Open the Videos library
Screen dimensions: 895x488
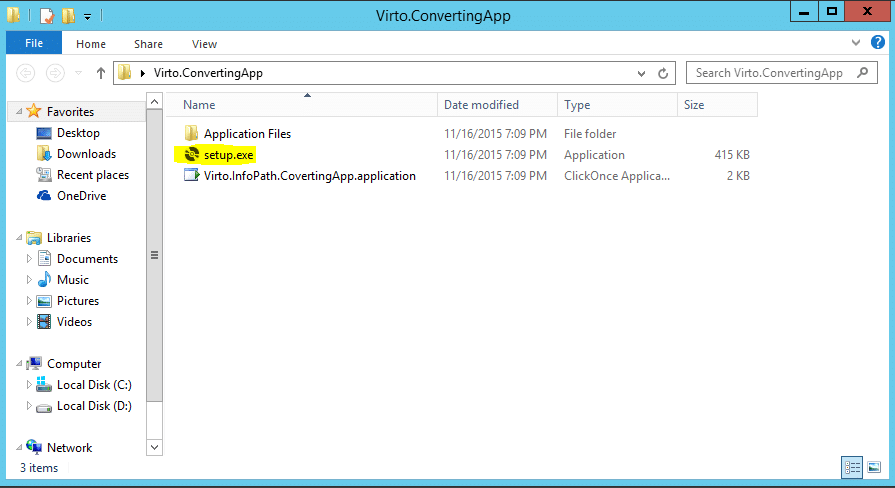(x=74, y=322)
